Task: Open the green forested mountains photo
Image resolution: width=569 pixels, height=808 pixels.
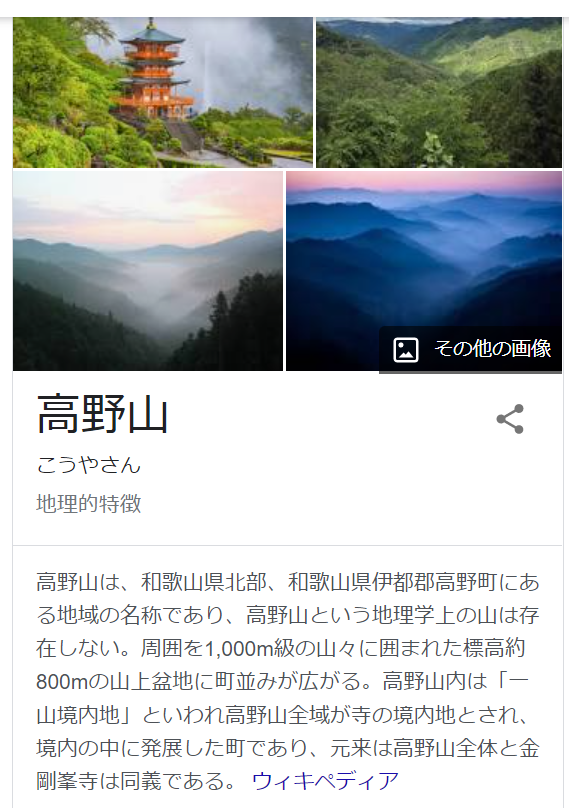Action: click(439, 93)
